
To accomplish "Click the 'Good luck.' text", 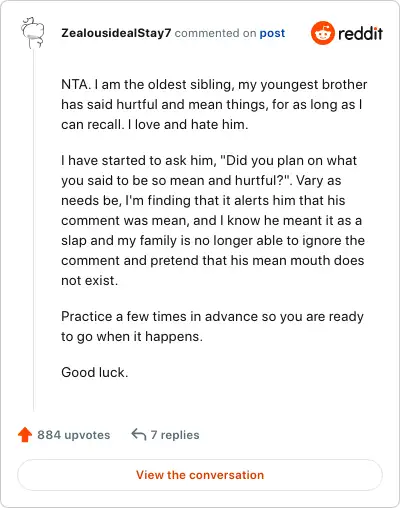I will pyautogui.click(x=95, y=372).
